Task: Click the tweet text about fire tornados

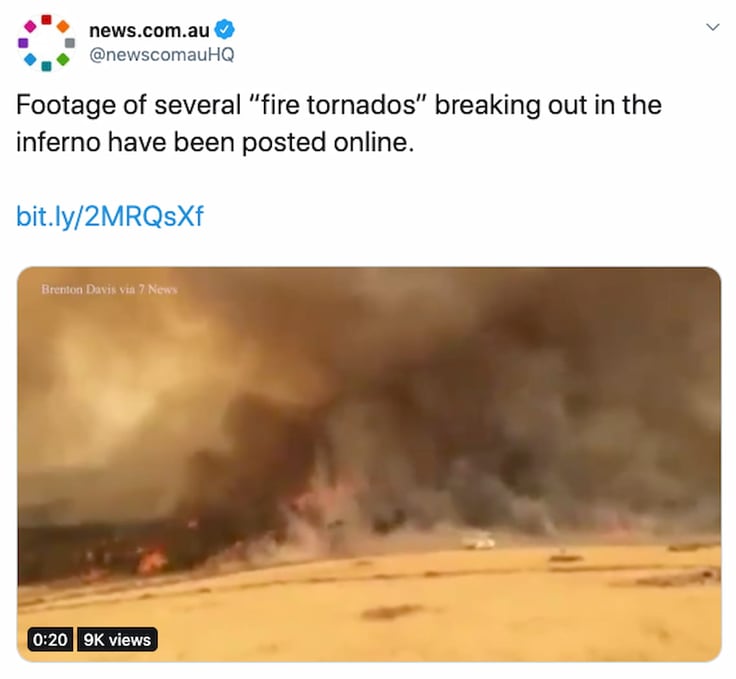Action: coord(339,123)
